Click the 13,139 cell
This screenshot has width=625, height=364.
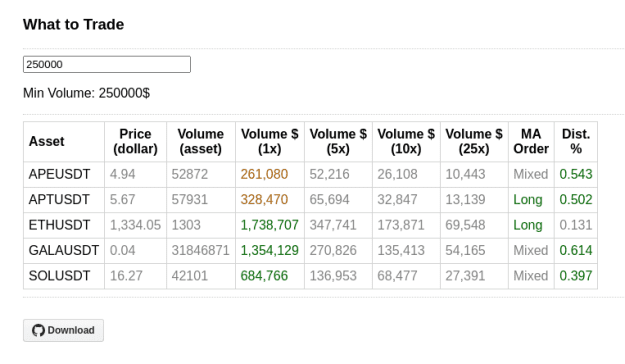pyautogui.click(x=474, y=200)
